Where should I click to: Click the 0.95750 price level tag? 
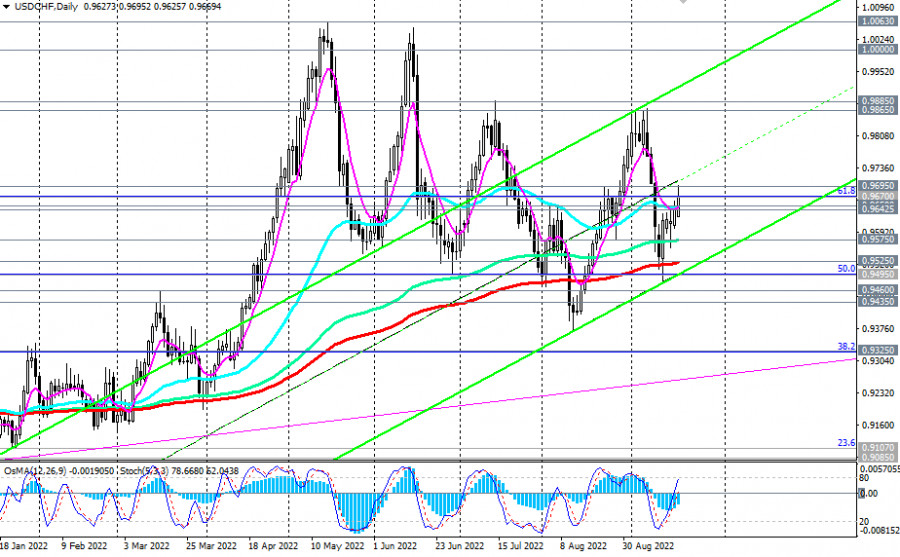pos(876,240)
